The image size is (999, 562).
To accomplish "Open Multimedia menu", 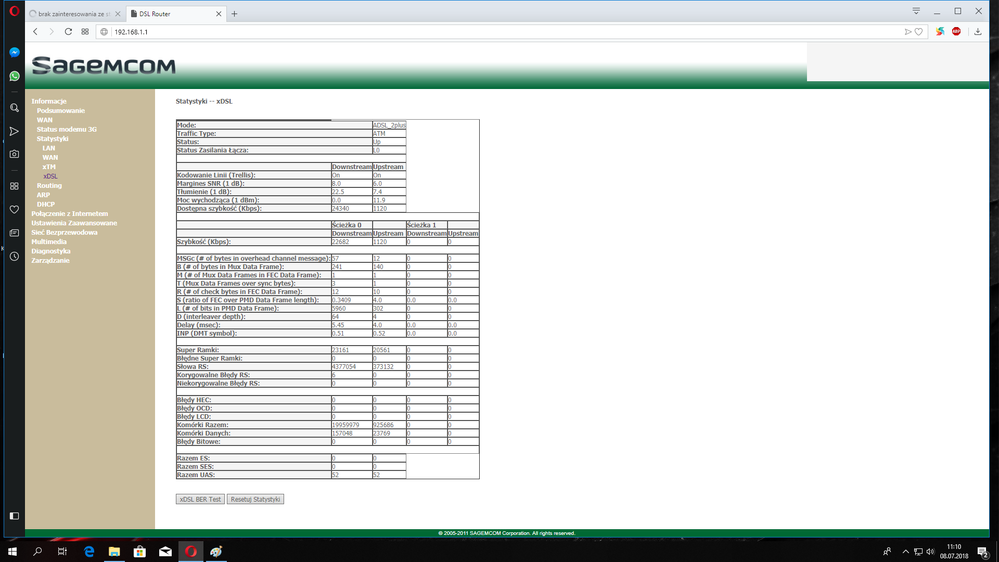I will [x=49, y=241].
